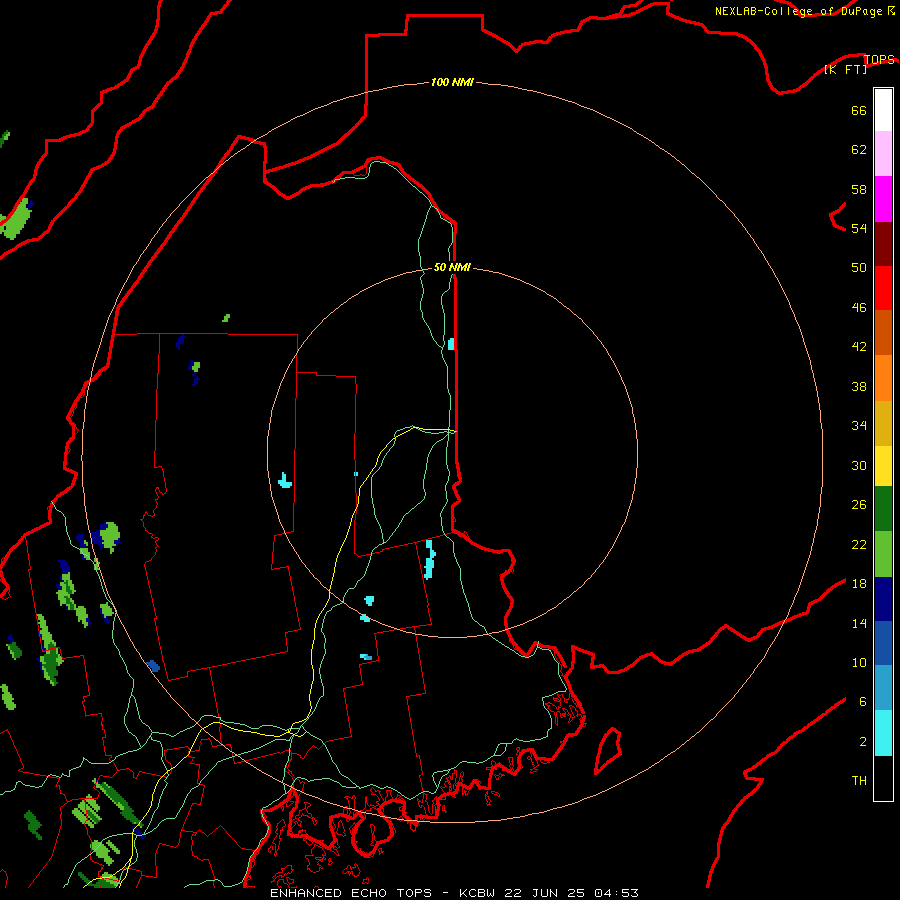Select the bright yellow legend swatch
The height and width of the screenshot is (900, 900).
[883, 466]
